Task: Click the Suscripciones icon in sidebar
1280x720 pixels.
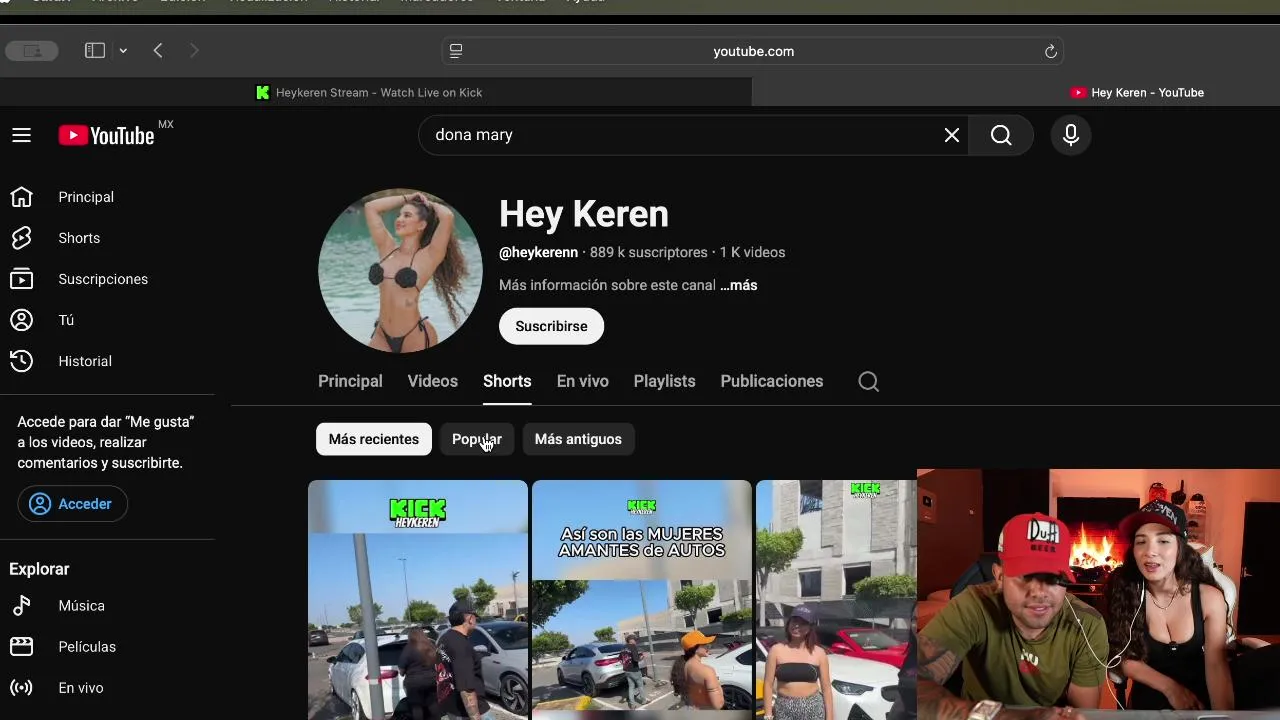Action: point(21,279)
